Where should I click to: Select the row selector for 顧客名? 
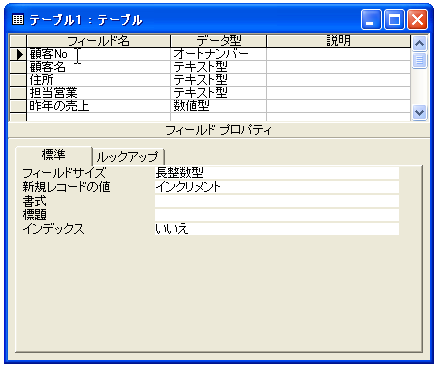tap(18, 67)
